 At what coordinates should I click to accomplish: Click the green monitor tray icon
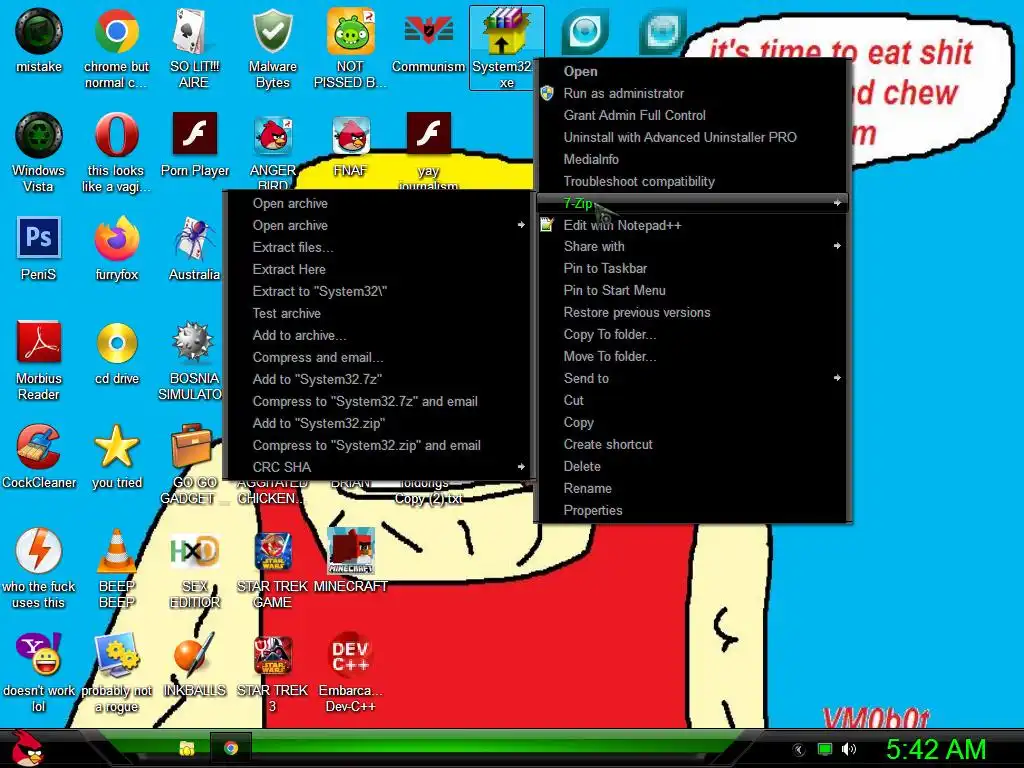[x=825, y=749]
